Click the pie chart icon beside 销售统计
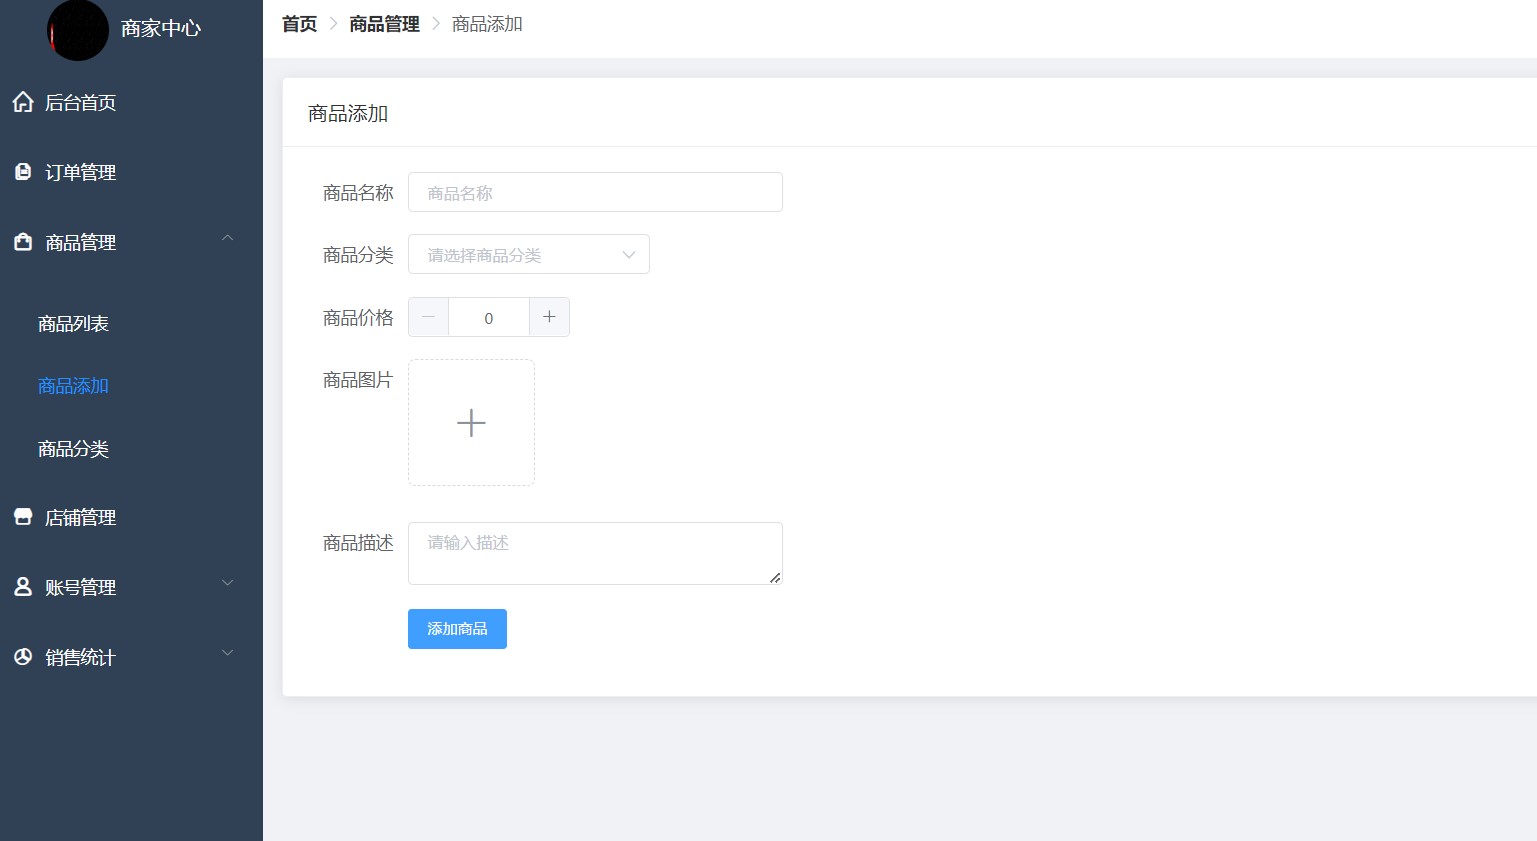 coord(23,657)
